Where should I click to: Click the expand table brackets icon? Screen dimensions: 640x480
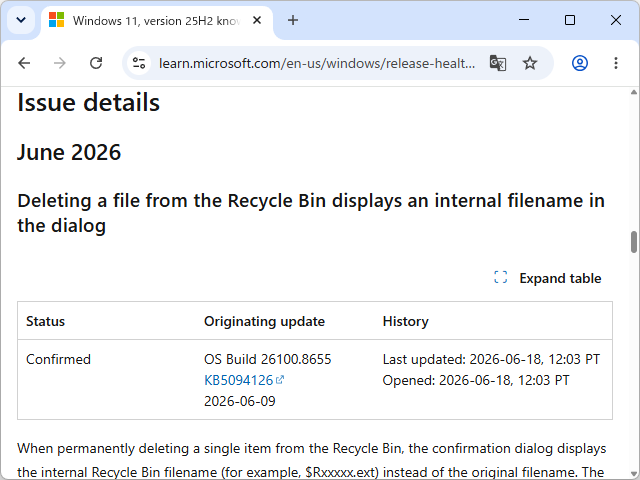point(500,277)
